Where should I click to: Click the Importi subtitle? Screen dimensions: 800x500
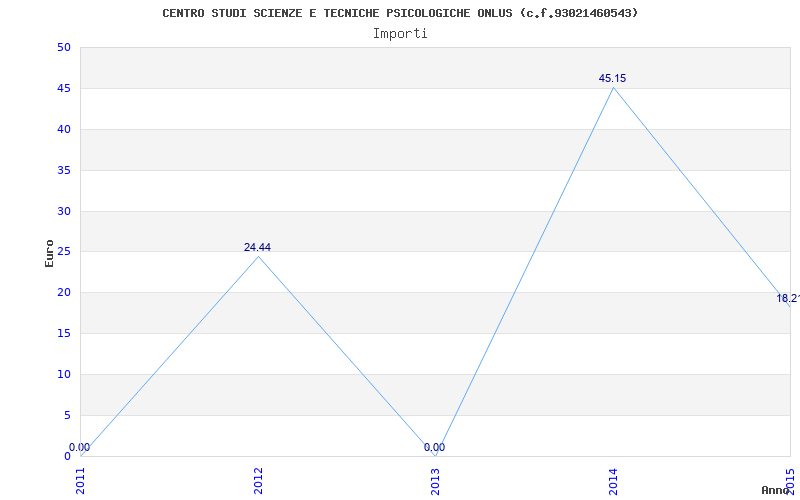tap(400, 34)
